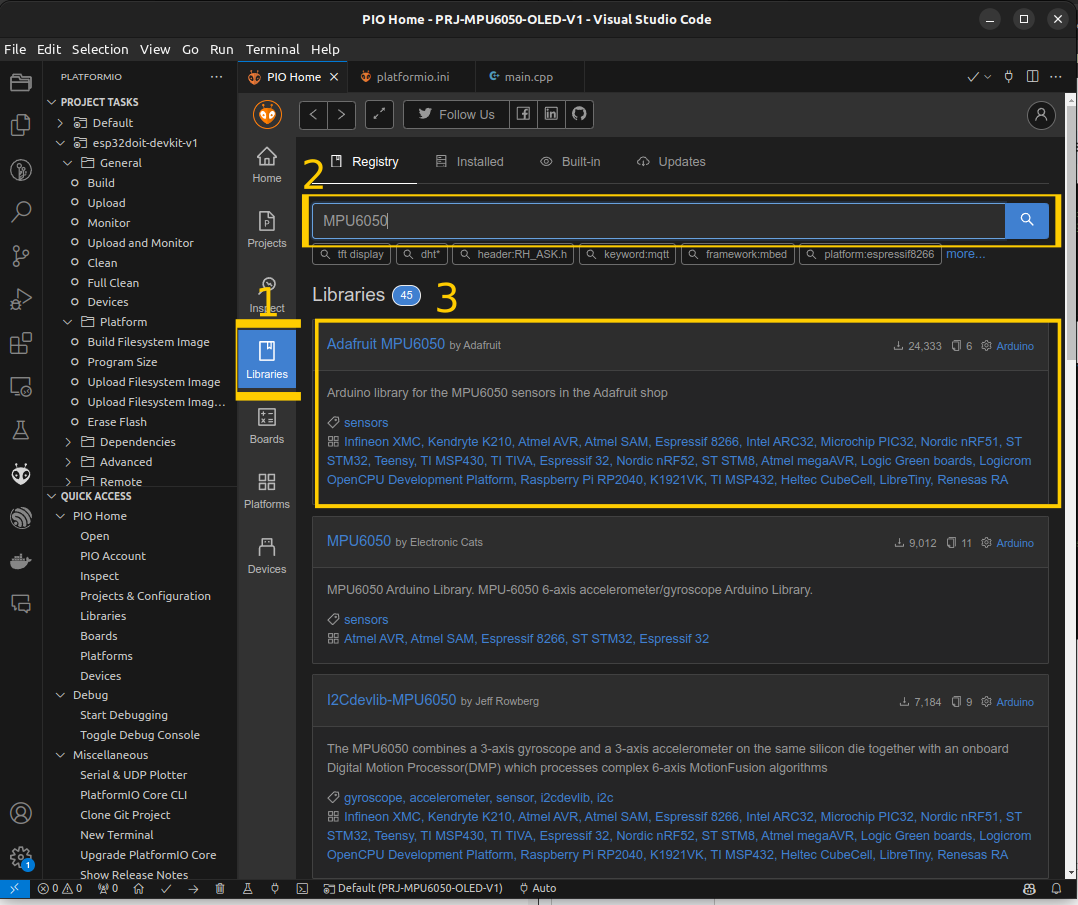Click the Clean trash icon in status bar
The height and width of the screenshot is (905, 1078).
pos(220,888)
